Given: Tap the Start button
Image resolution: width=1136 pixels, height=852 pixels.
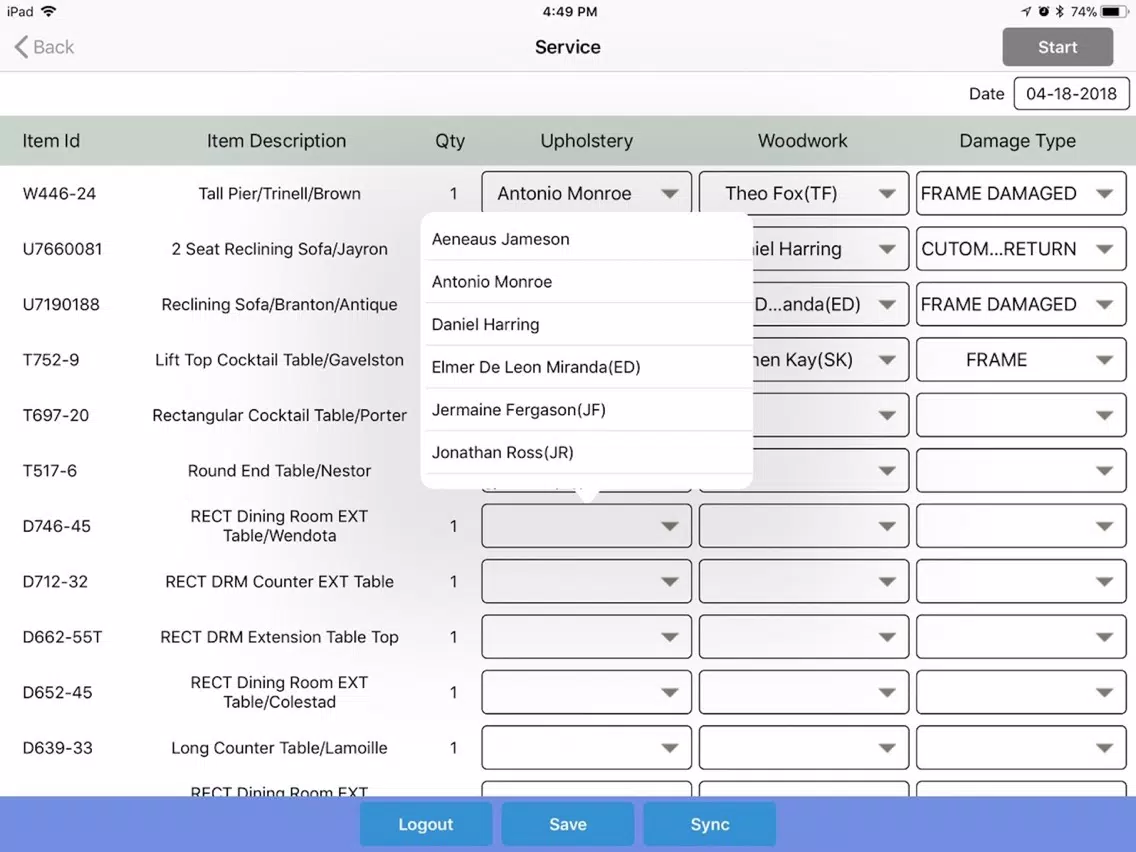Looking at the screenshot, I should (1057, 47).
